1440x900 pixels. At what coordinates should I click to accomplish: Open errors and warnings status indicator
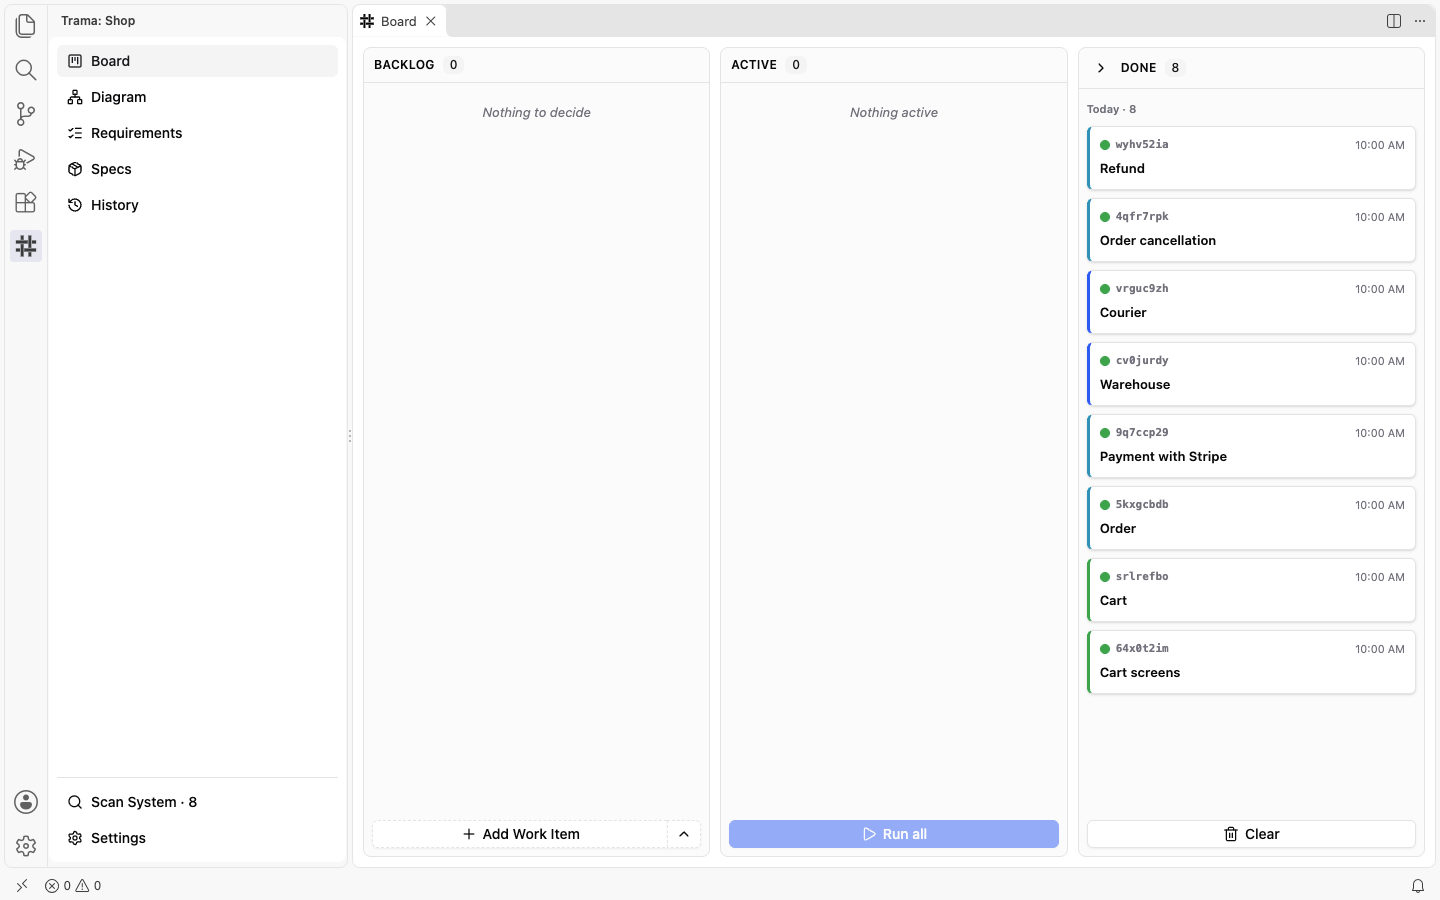pyautogui.click(x=73, y=886)
